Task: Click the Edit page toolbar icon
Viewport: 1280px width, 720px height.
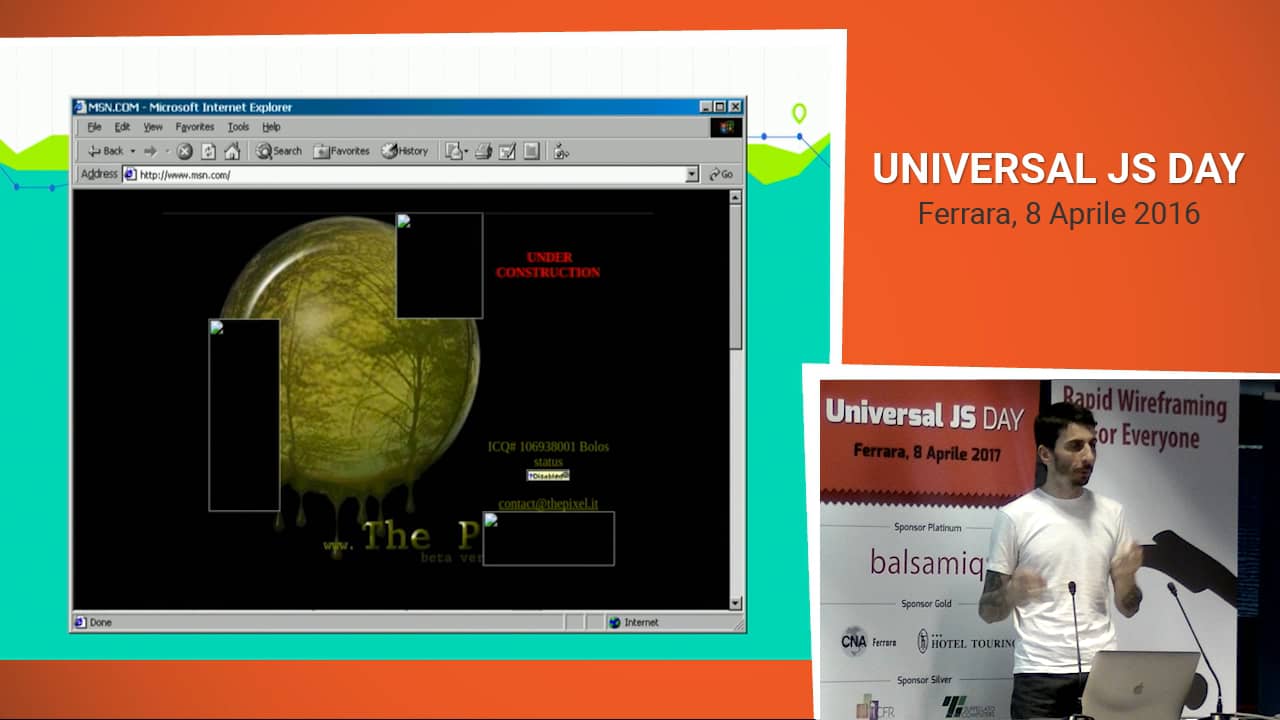Action: 507,151
